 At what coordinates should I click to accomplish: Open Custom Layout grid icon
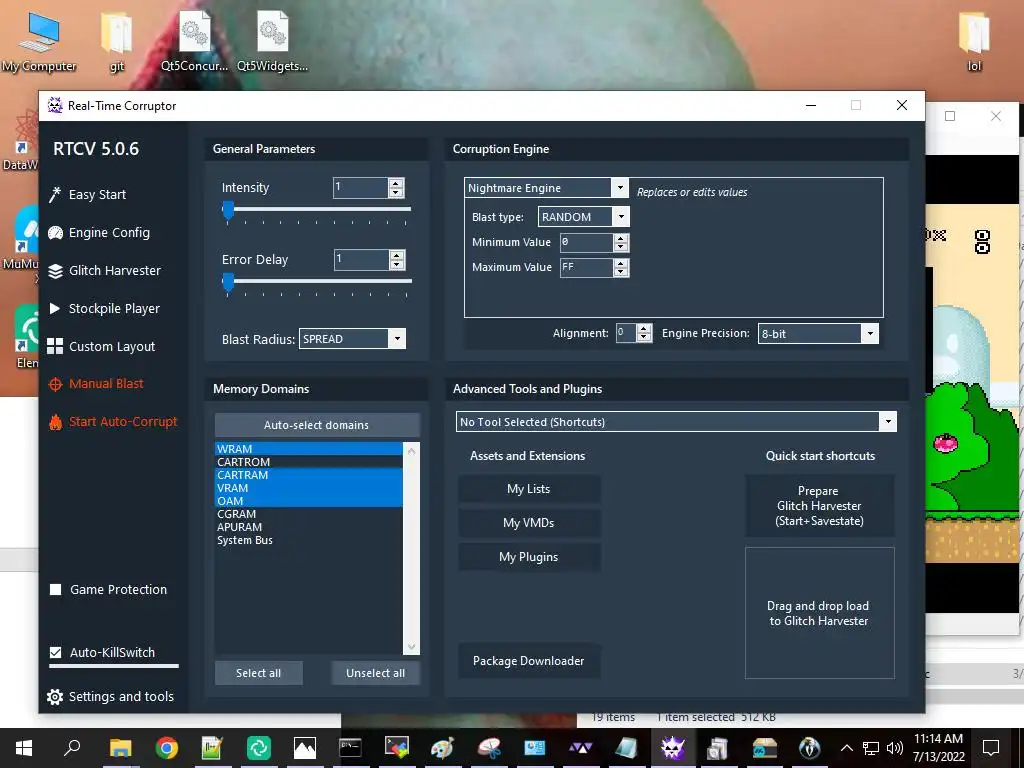click(x=55, y=346)
